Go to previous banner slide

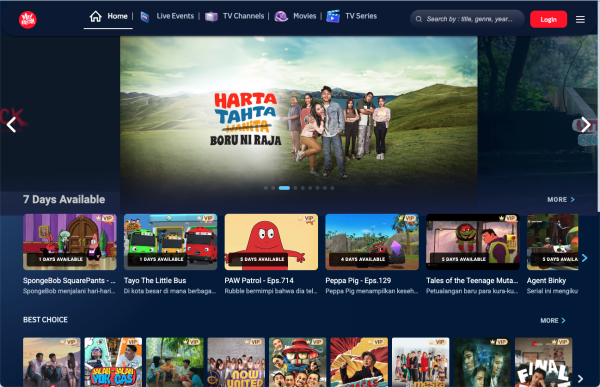(x=11, y=125)
